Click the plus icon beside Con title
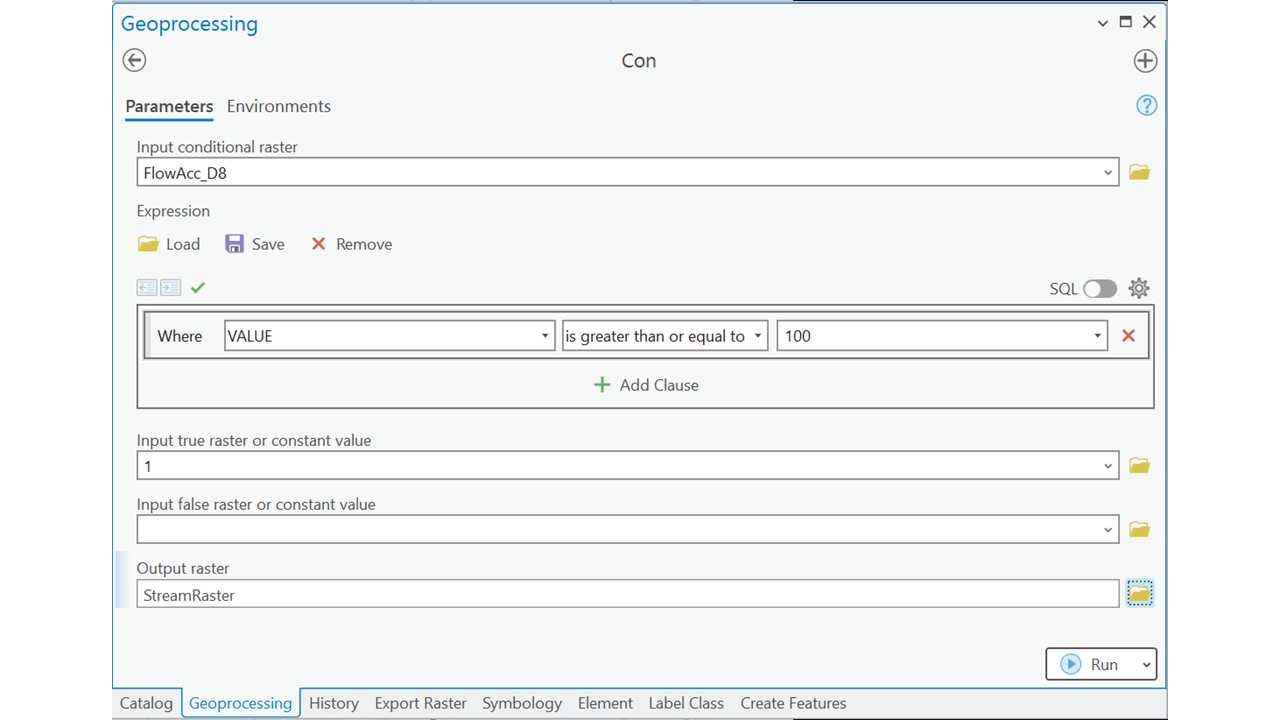The height and width of the screenshot is (720, 1280). [x=1145, y=61]
